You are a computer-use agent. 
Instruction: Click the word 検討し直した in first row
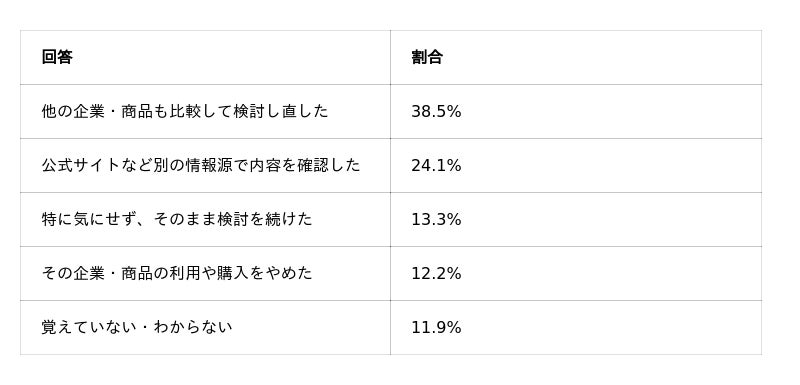tap(281, 111)
